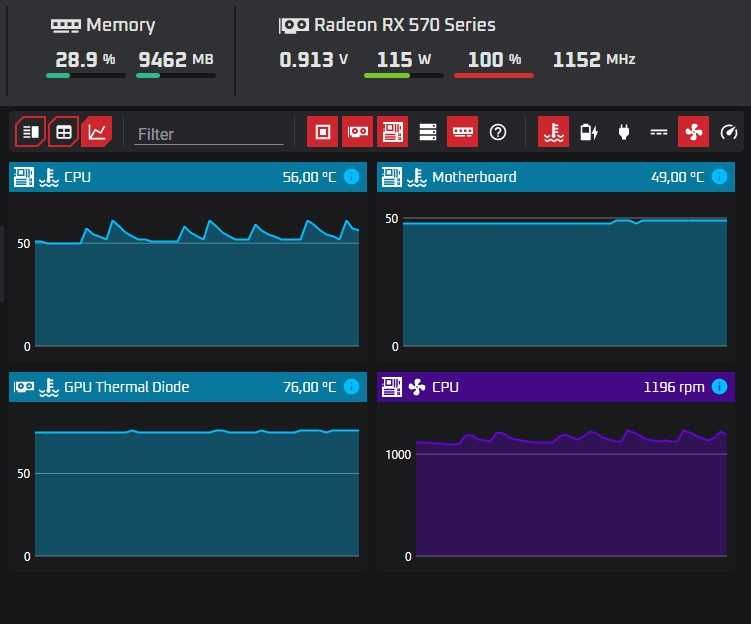Click the GPU Thermal Diode panel header
Image resolution: width=751 pixels, height=624 pixels.
click(x=188, y=386)
